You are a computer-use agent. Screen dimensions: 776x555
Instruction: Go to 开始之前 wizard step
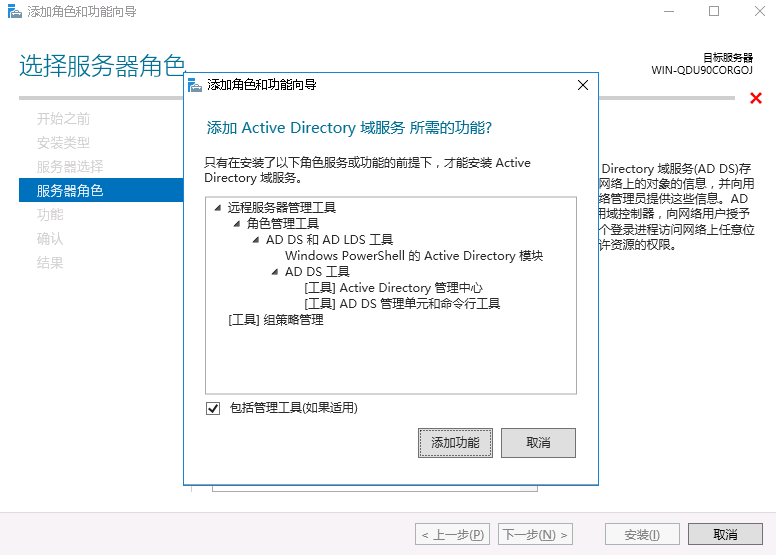tap(63, 119)
